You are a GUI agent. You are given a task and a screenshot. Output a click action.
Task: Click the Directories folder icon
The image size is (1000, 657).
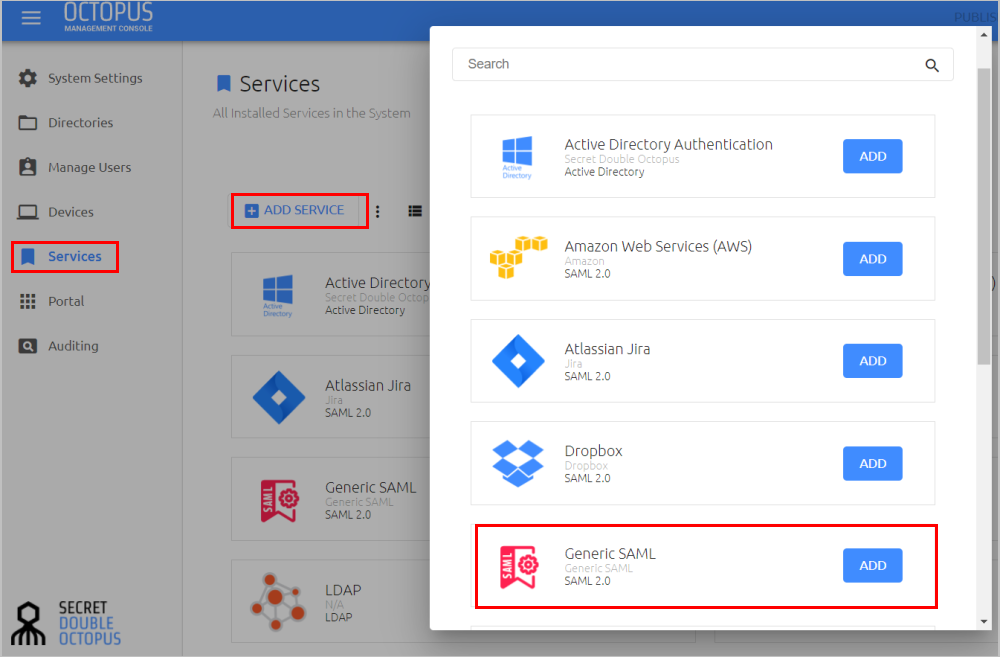tap(27, 122)
